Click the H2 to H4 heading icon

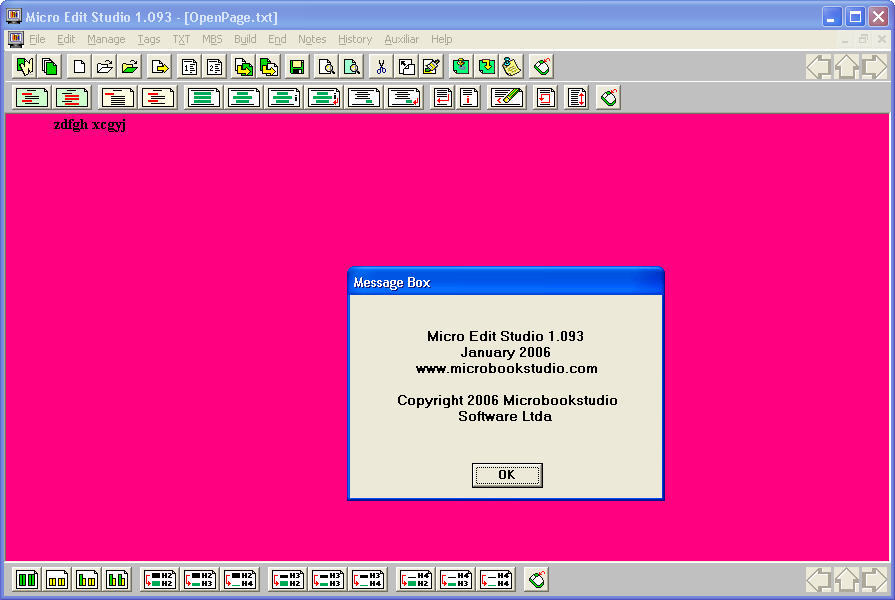[240, 579]
